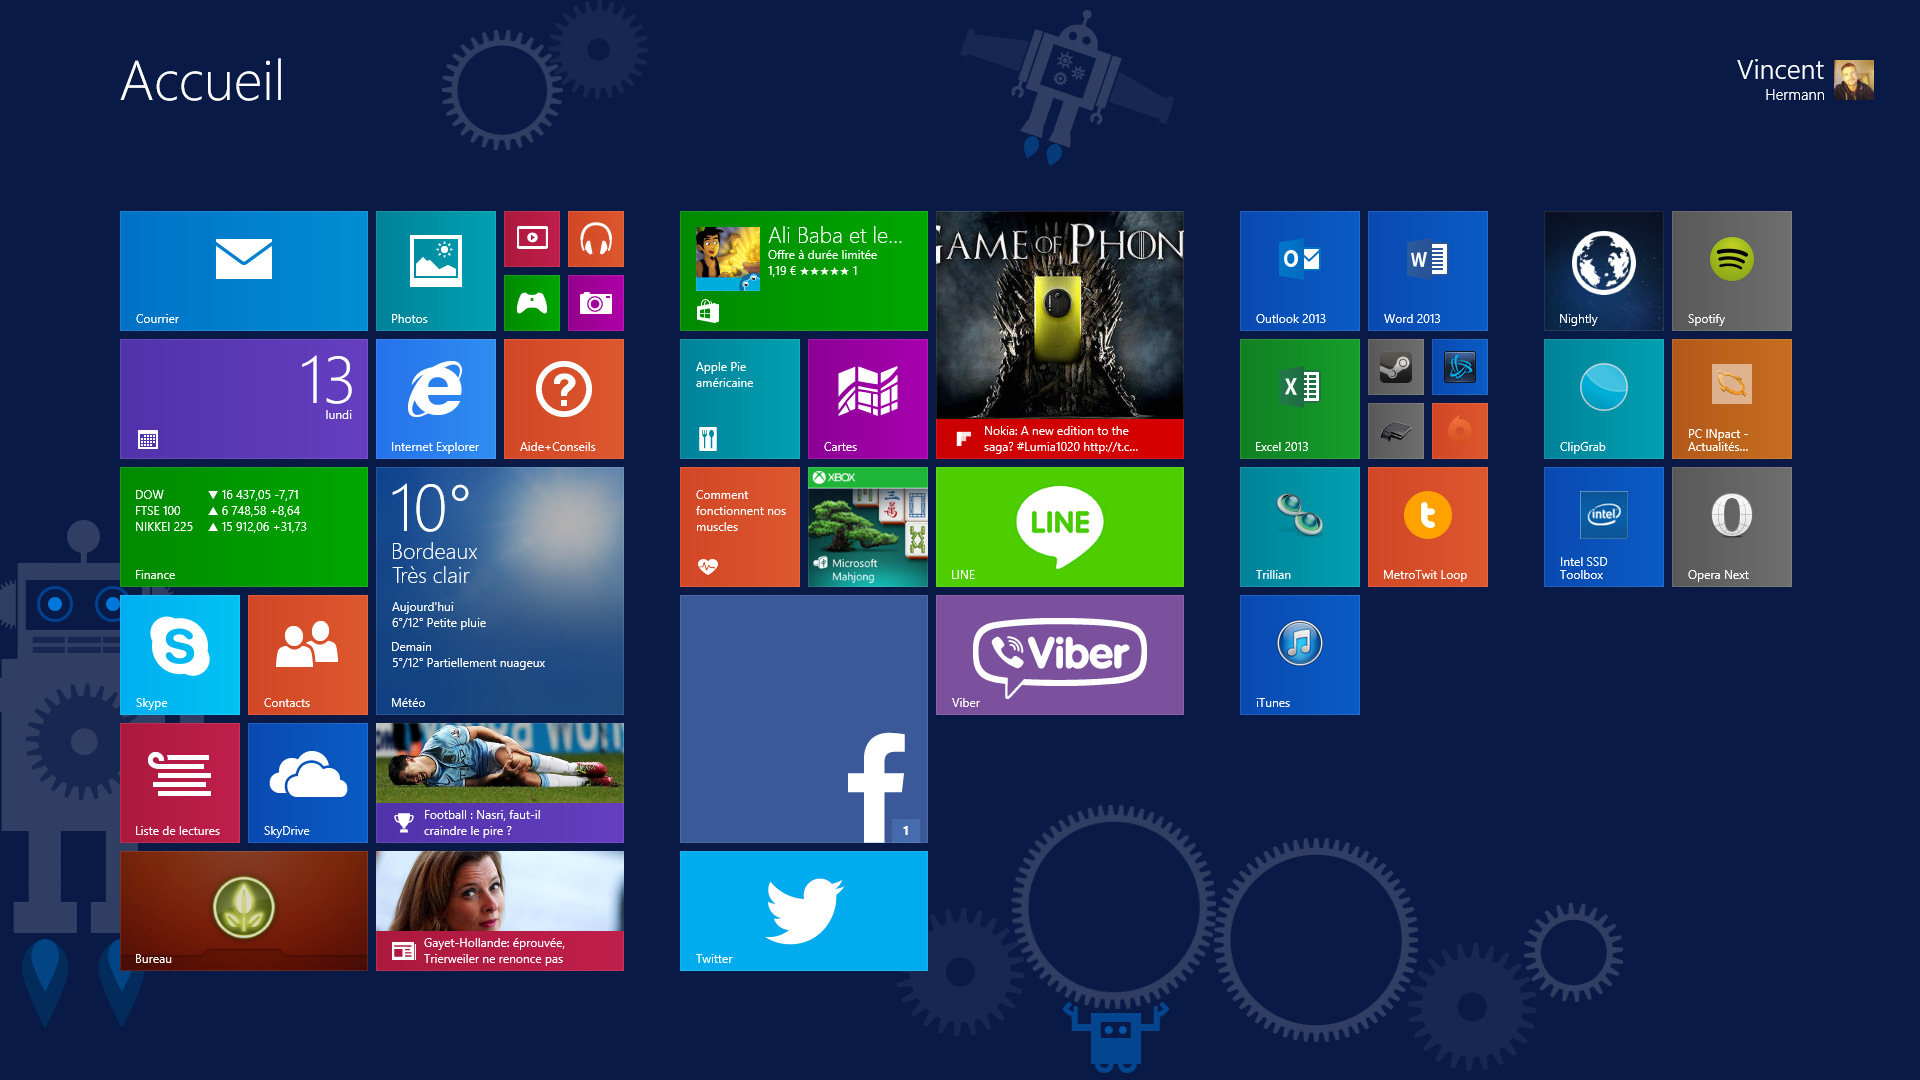
Task: Open the Steam small tile
Action: click(1395, 367)
